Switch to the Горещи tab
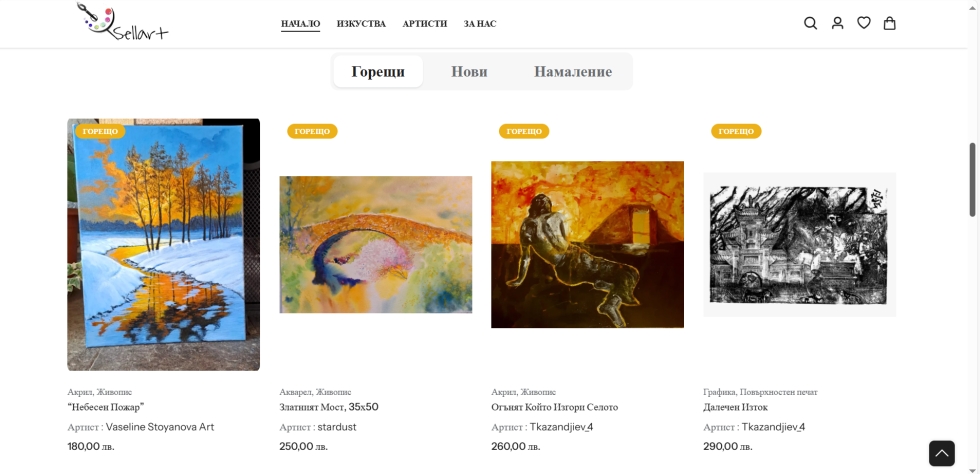This screenshot has width=980, height=474. (x=378, y=71)
